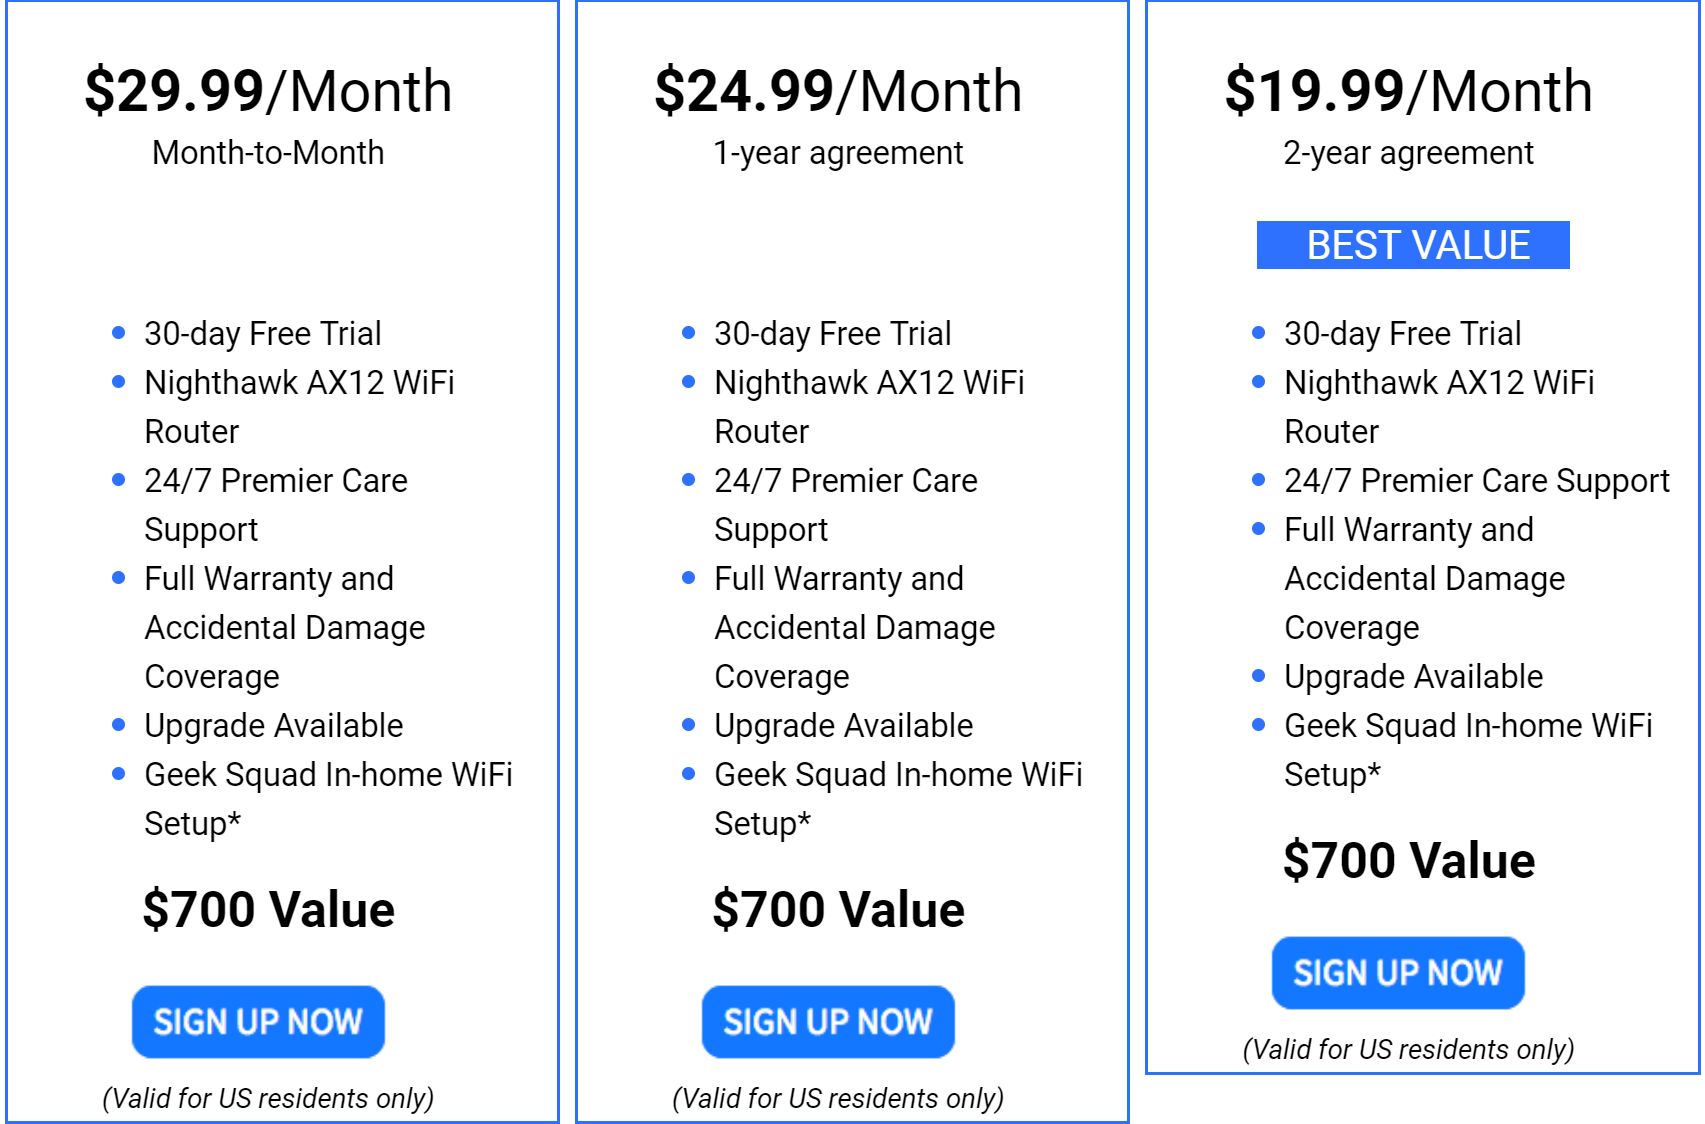Click Geek Squad In-home WiFi Setup in $29.99 plan

click(x=328, y=776)
